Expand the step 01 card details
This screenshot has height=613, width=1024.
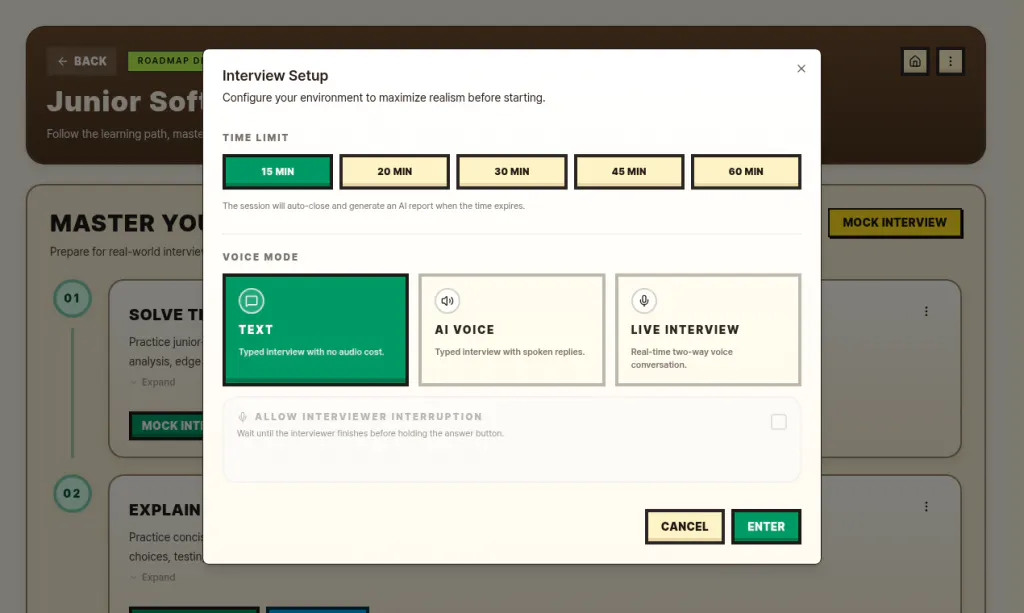tap(153, 382)
